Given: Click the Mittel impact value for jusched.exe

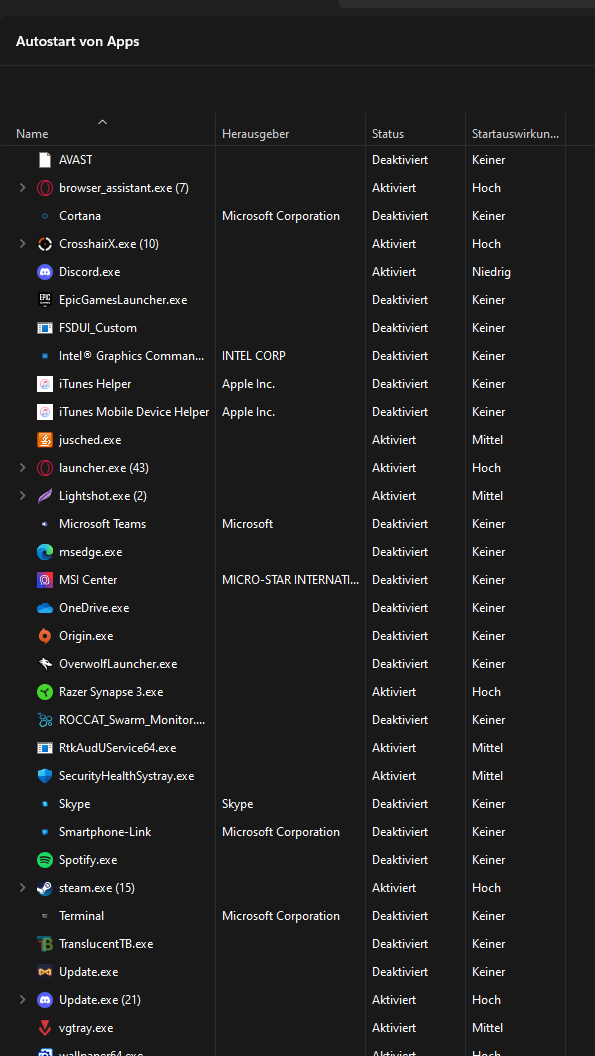Looking at the screenshot, I should pos(488,440).
